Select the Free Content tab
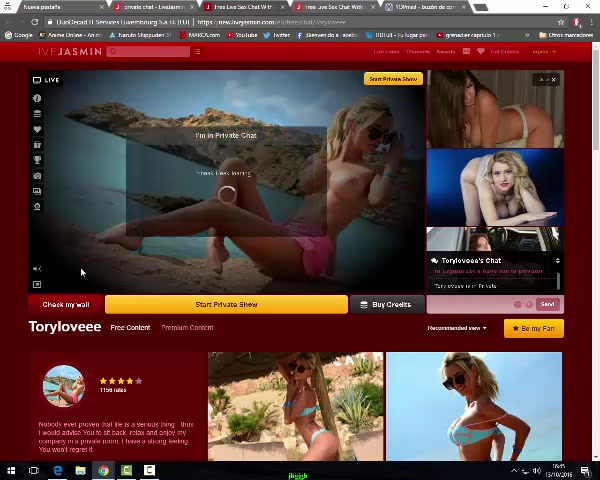The image size is (600, 480). point(130,328)
